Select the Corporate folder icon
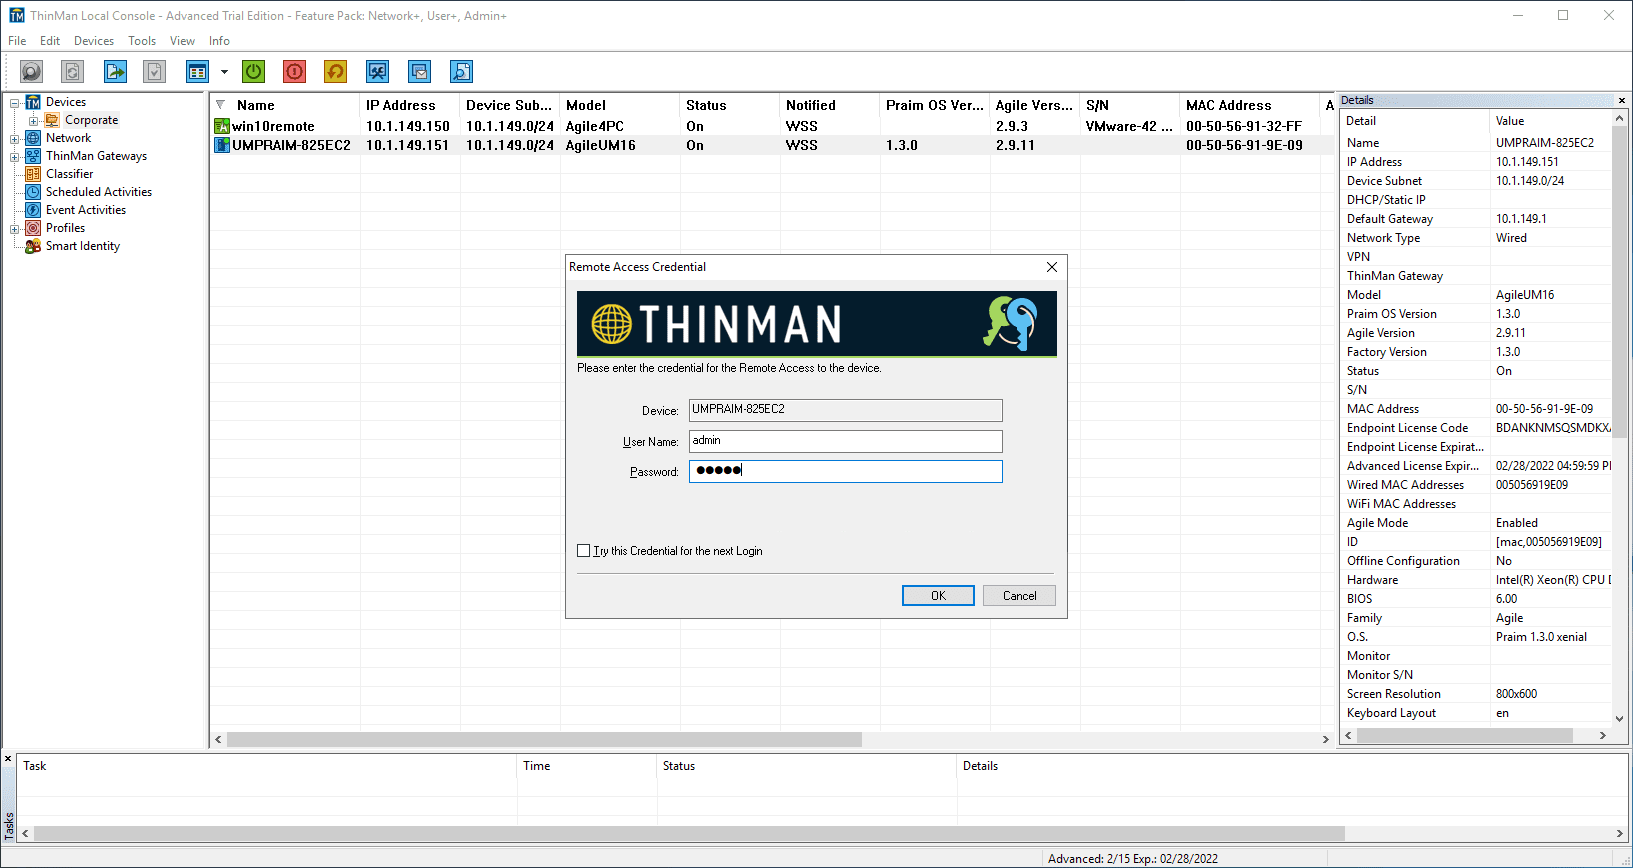1633x868 pixels. coord(52,120)
